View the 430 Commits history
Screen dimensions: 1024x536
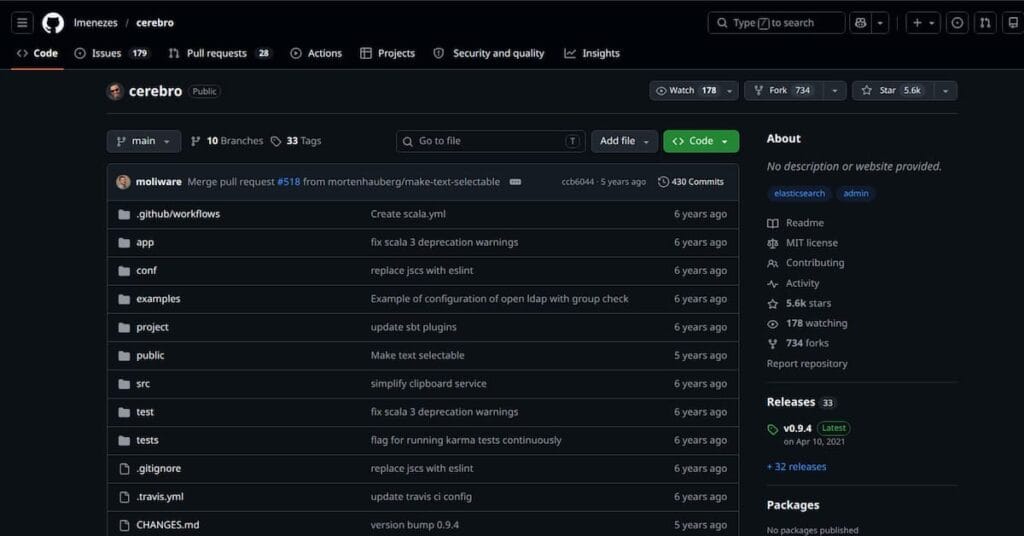(691, 182)
